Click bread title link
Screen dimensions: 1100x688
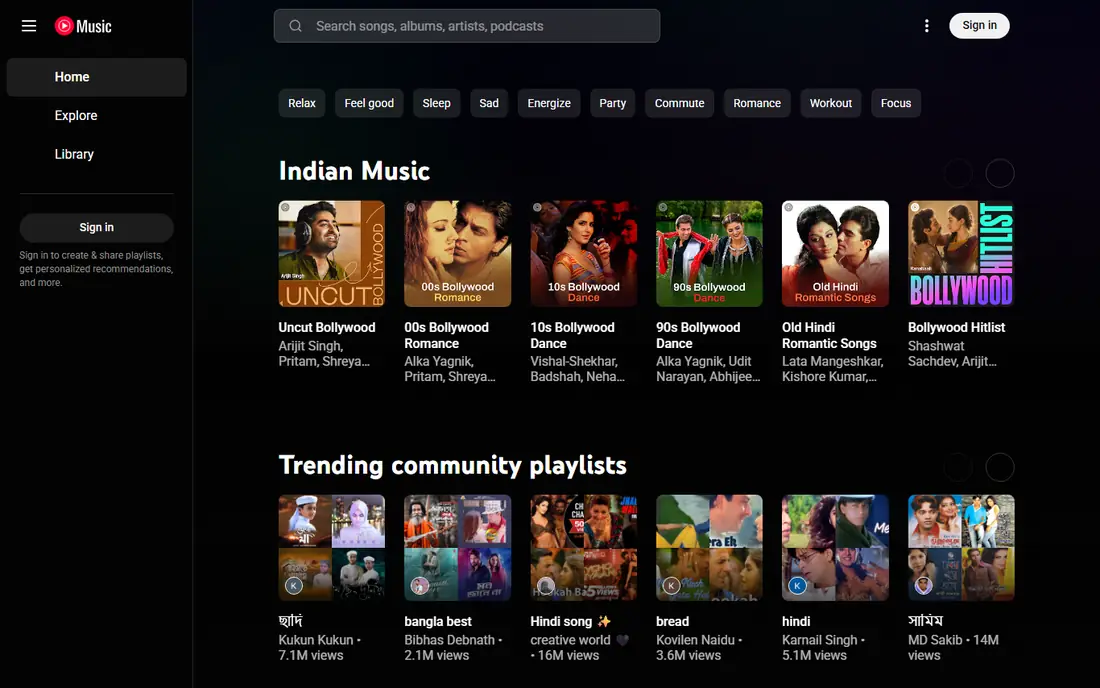click(672, 621)
